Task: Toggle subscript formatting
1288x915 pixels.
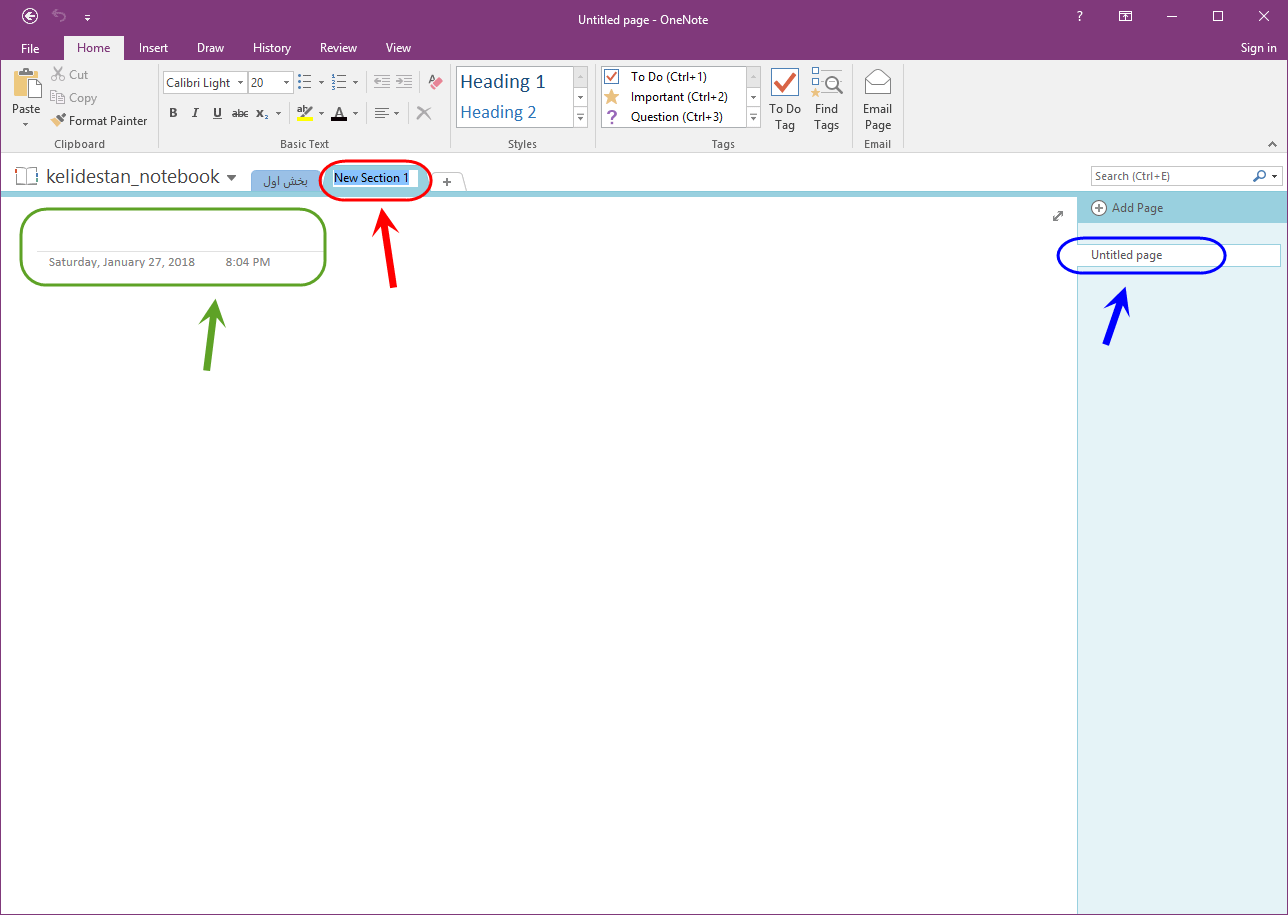Action: click(x=261, y=113)
